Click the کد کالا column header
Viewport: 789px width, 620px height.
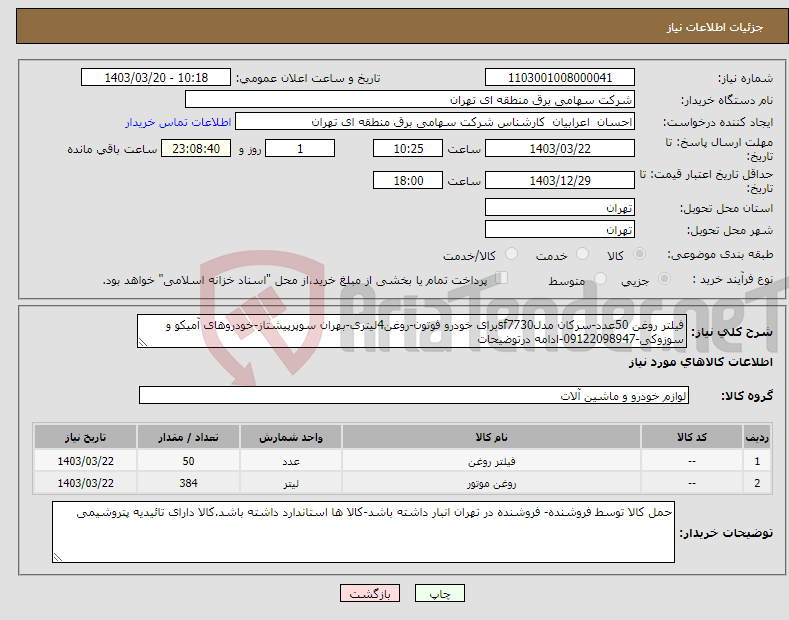[x=692, y=437]
